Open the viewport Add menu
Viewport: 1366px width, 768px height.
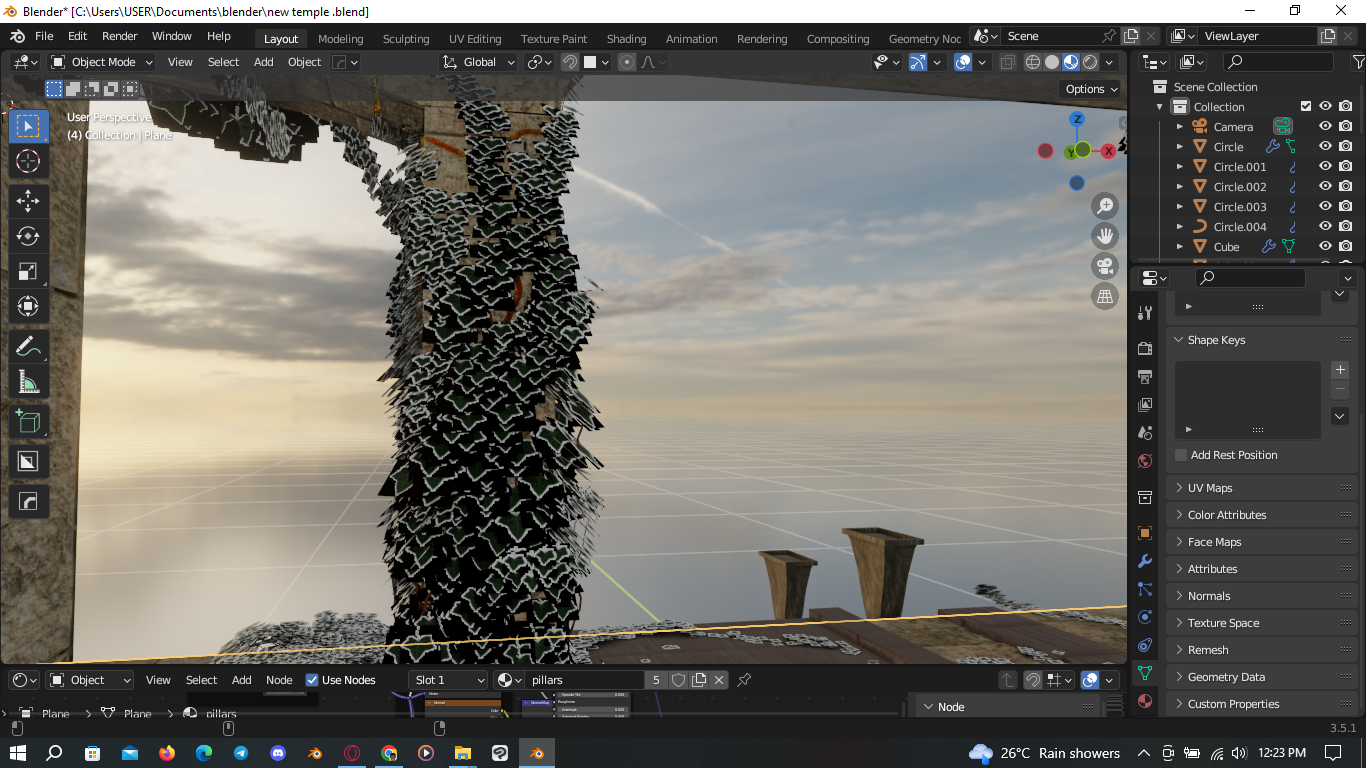click(x=263, y=62)
